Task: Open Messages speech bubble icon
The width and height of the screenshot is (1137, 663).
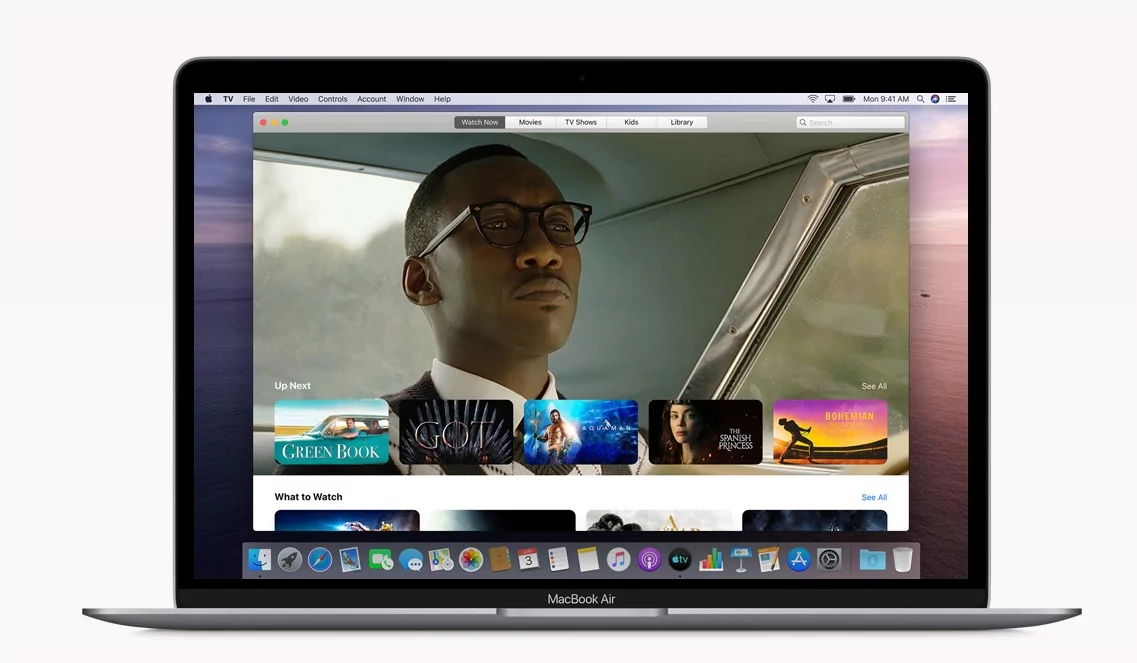Action: pos(411,560)
